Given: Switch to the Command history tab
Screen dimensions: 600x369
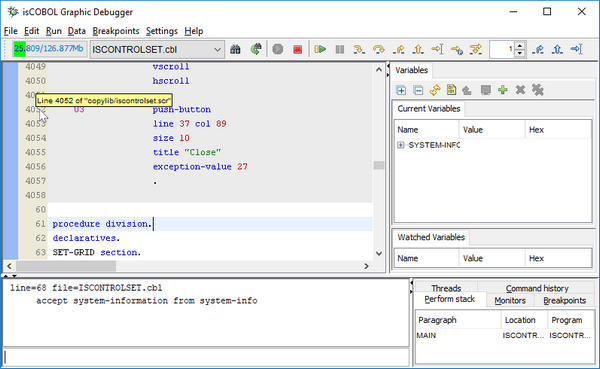Looking at the screenshot, I should [537, 288].
